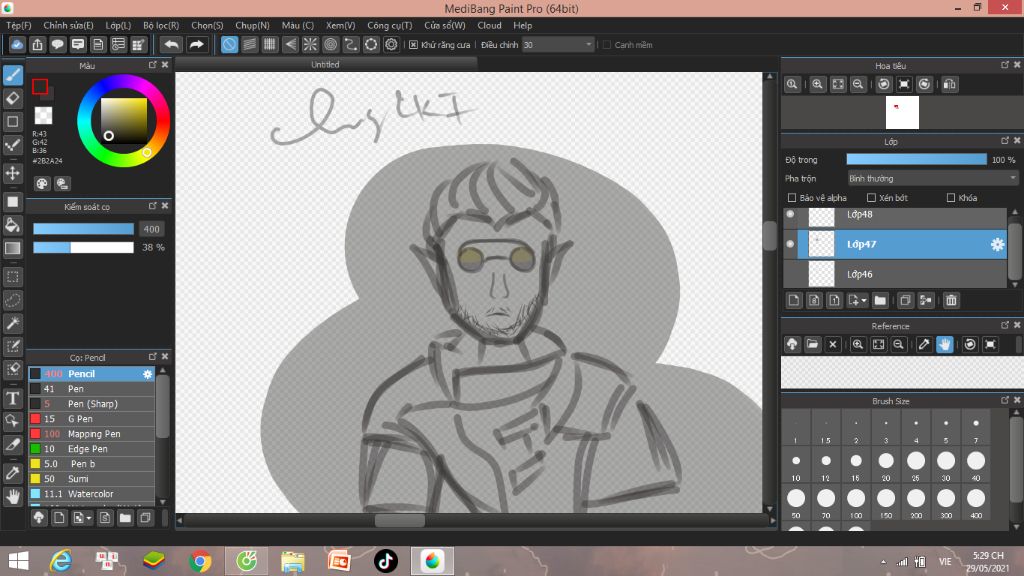
Task: Open the Lớp(L) menu
Action: (x=118, y=25)
